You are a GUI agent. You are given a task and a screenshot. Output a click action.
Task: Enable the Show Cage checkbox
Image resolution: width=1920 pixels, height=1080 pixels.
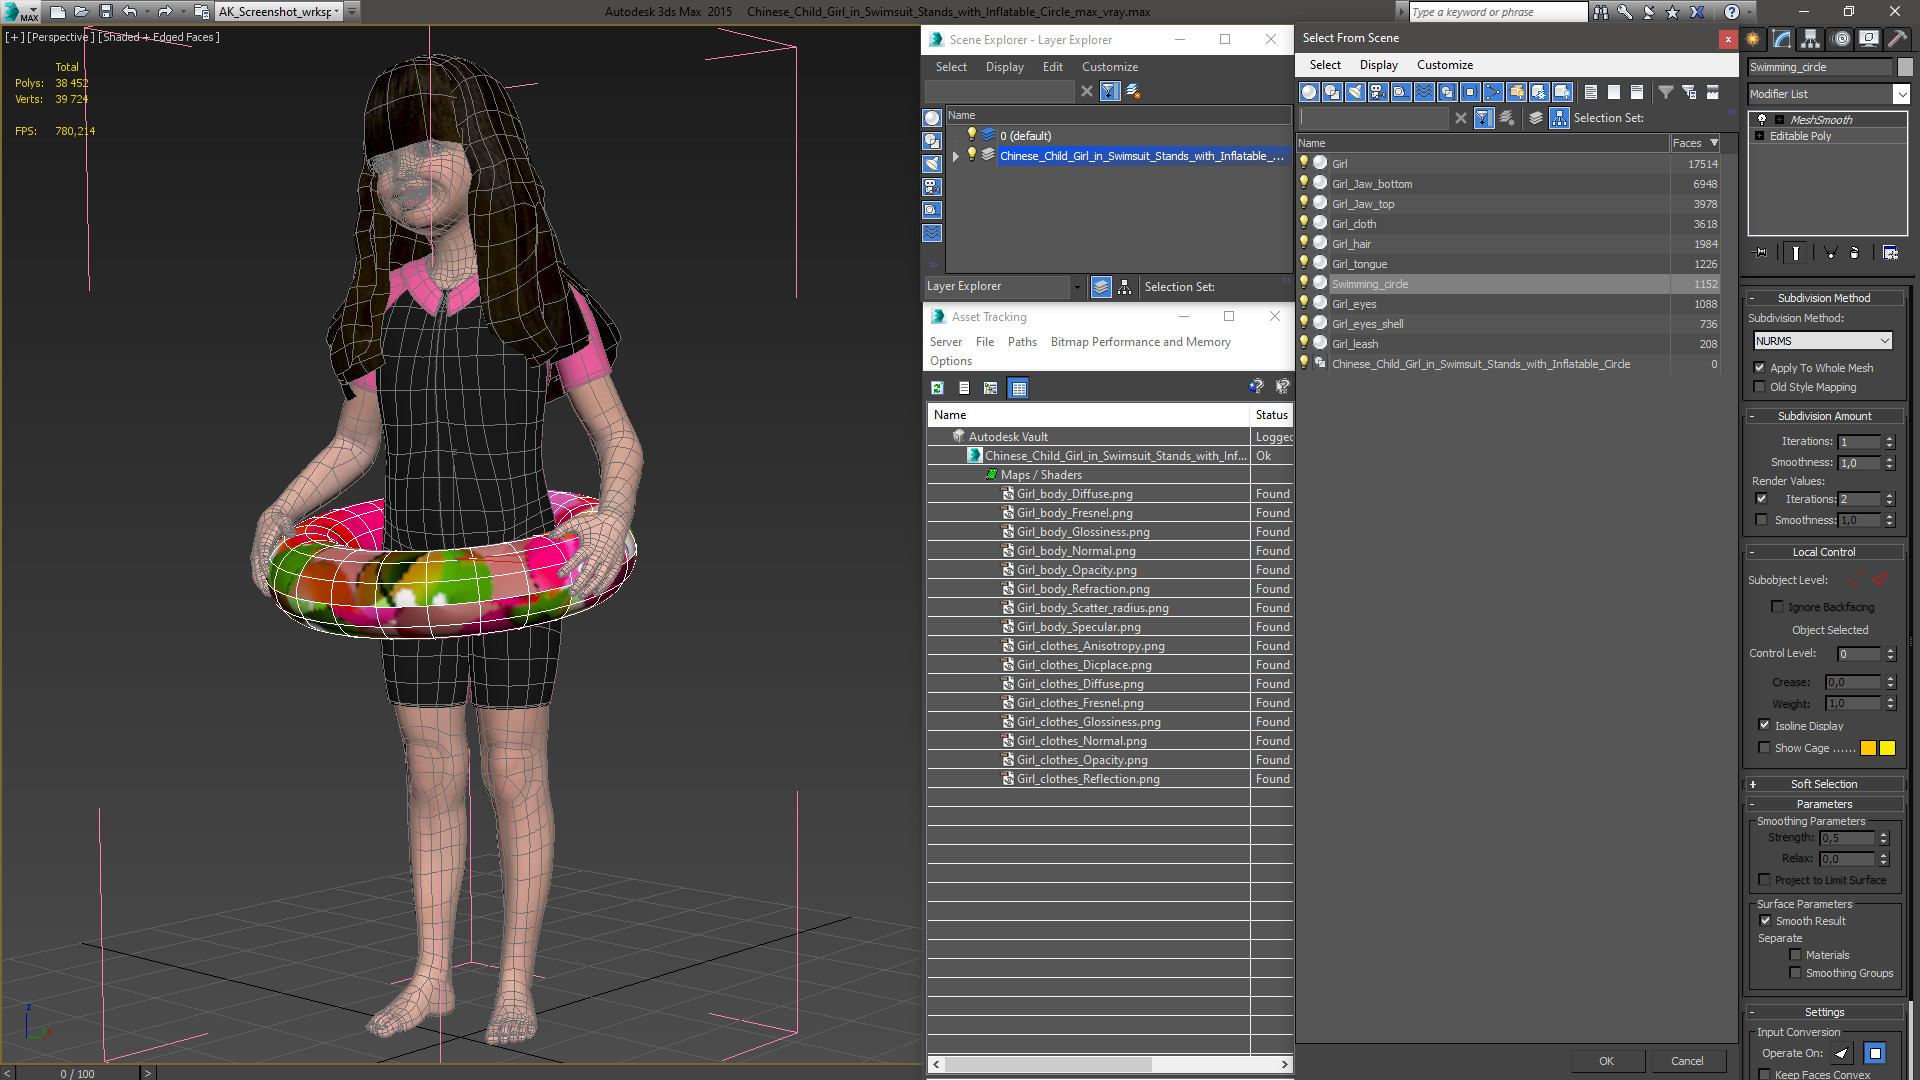point(1764,747)
